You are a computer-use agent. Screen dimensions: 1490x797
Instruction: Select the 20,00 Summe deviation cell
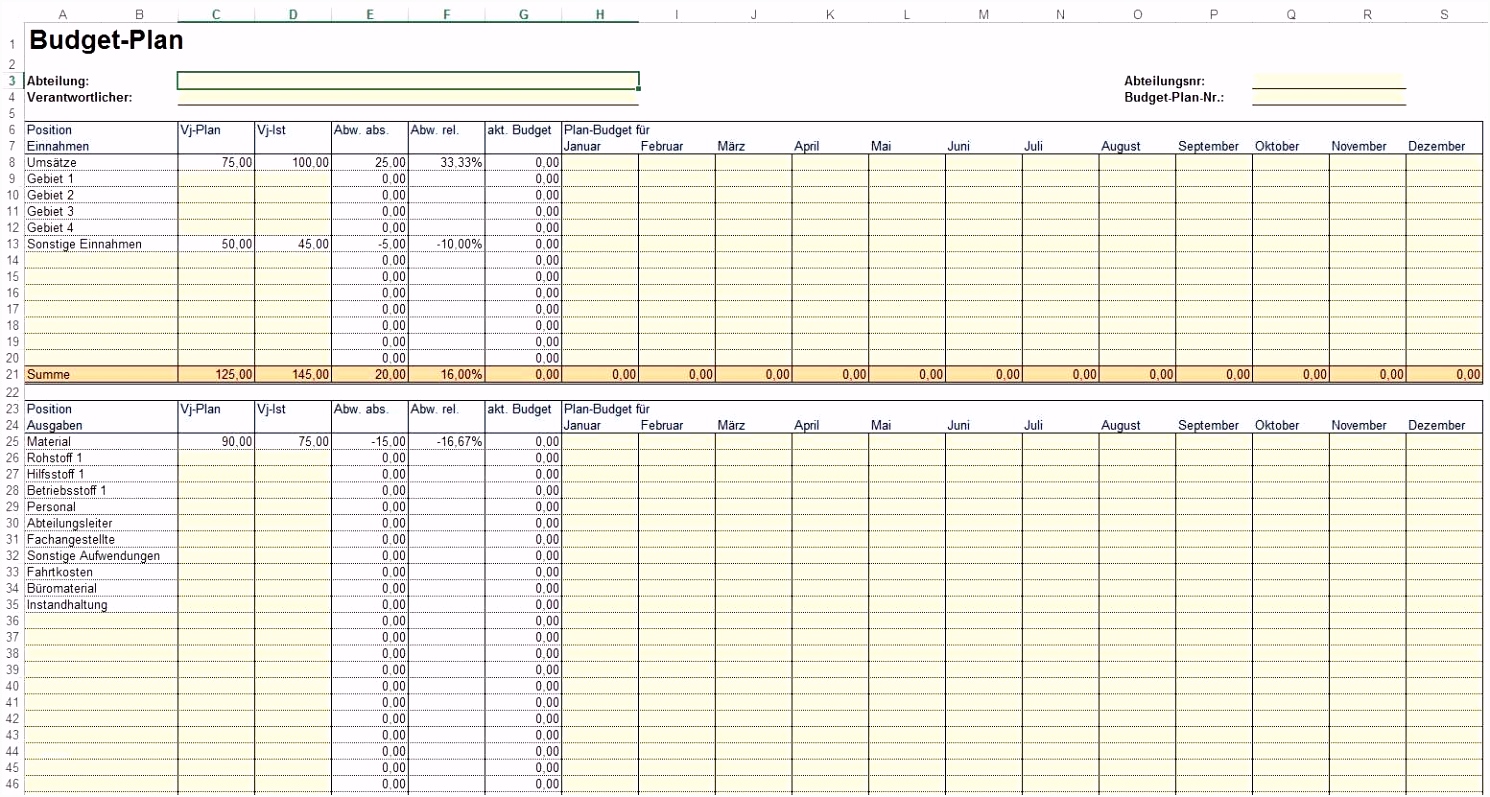(370, 374)
